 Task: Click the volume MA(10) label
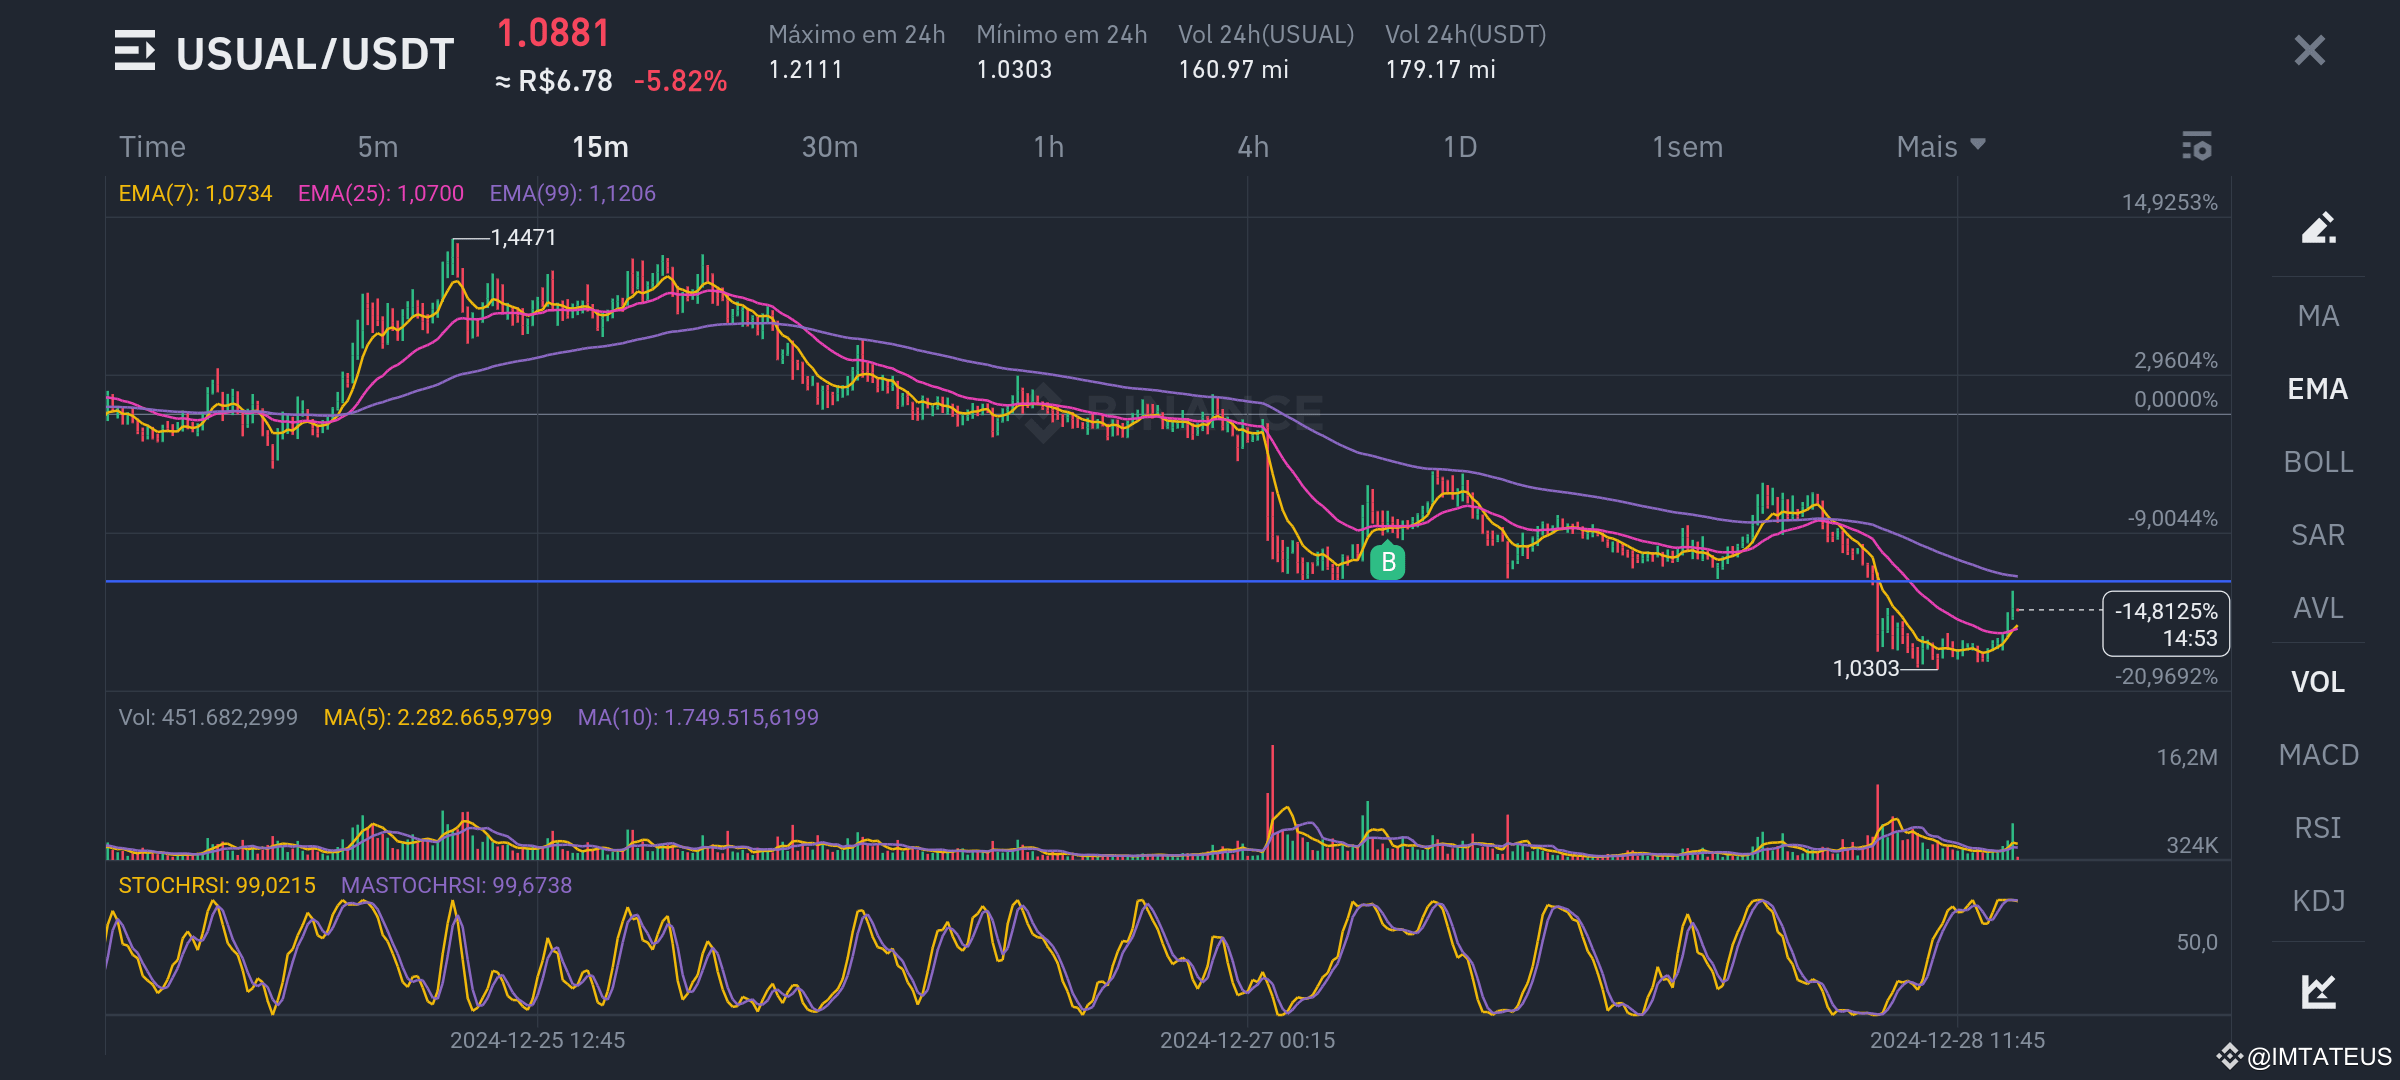pos(698,717)
